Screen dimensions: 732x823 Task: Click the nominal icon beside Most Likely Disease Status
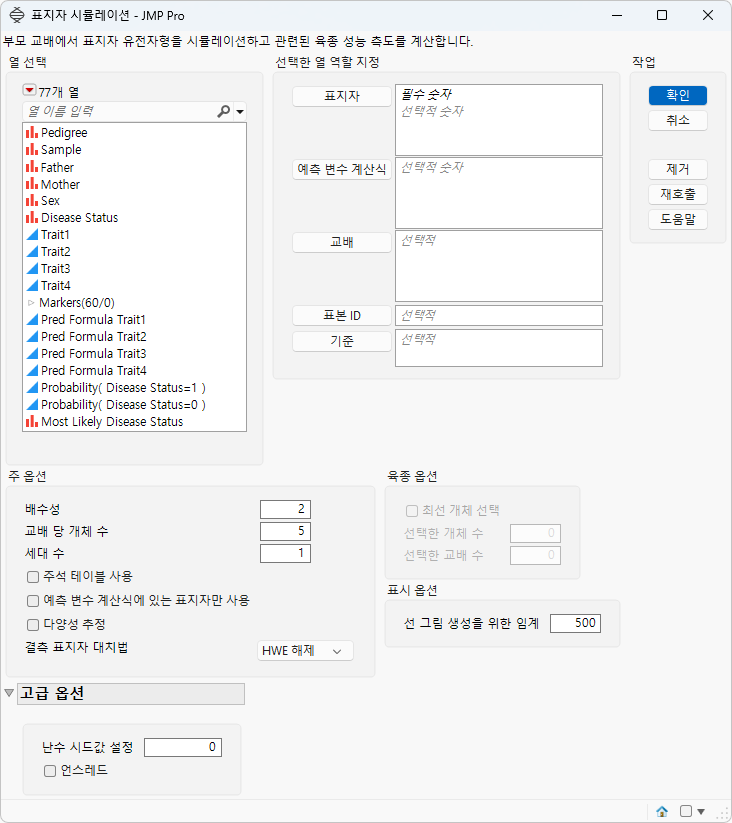32,421
